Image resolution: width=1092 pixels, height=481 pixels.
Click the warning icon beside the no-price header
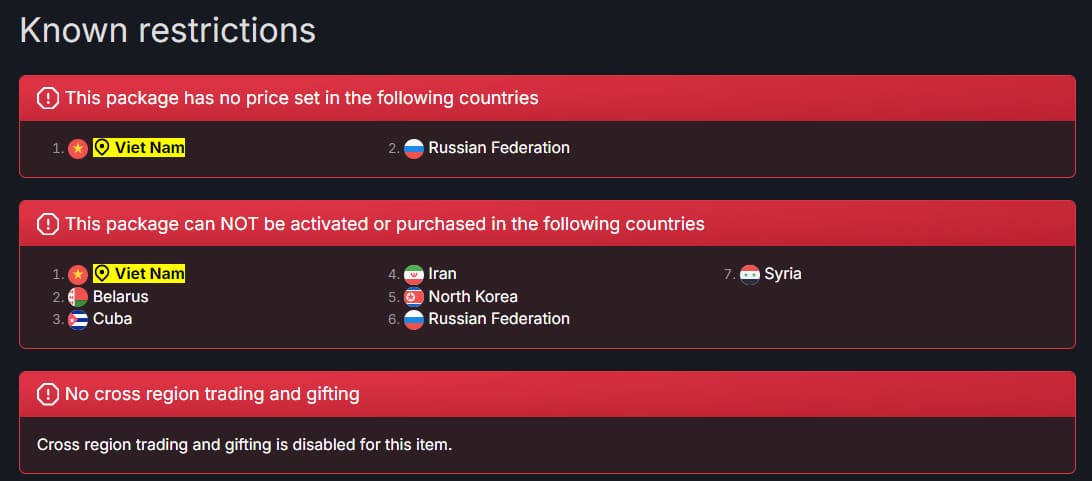point(48,98)
